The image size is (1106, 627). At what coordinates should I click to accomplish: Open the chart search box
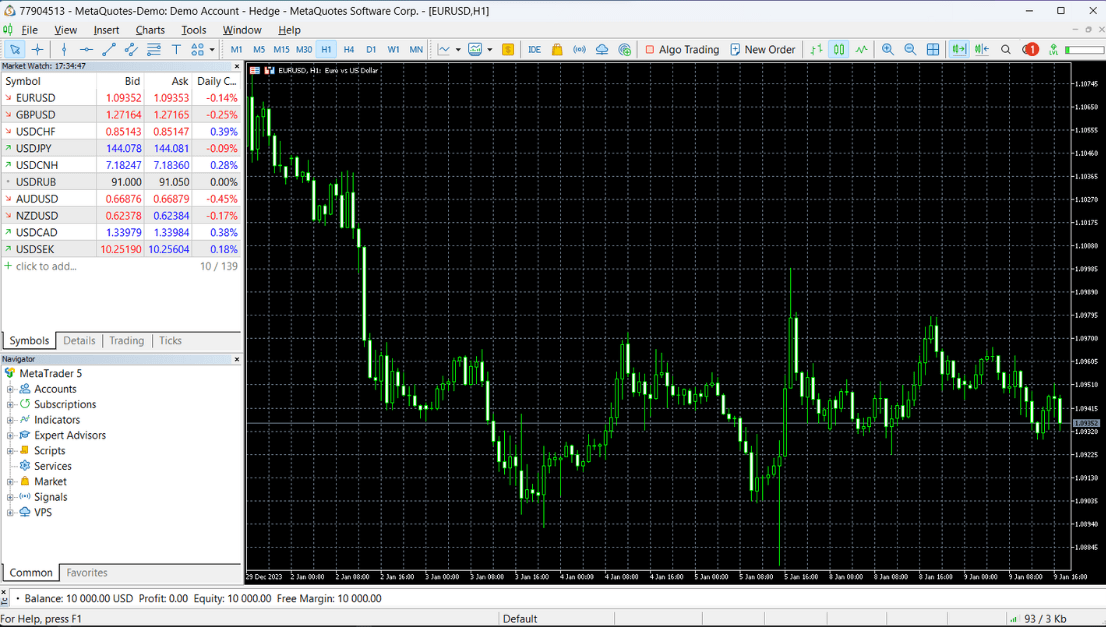tap(1005, 48)
